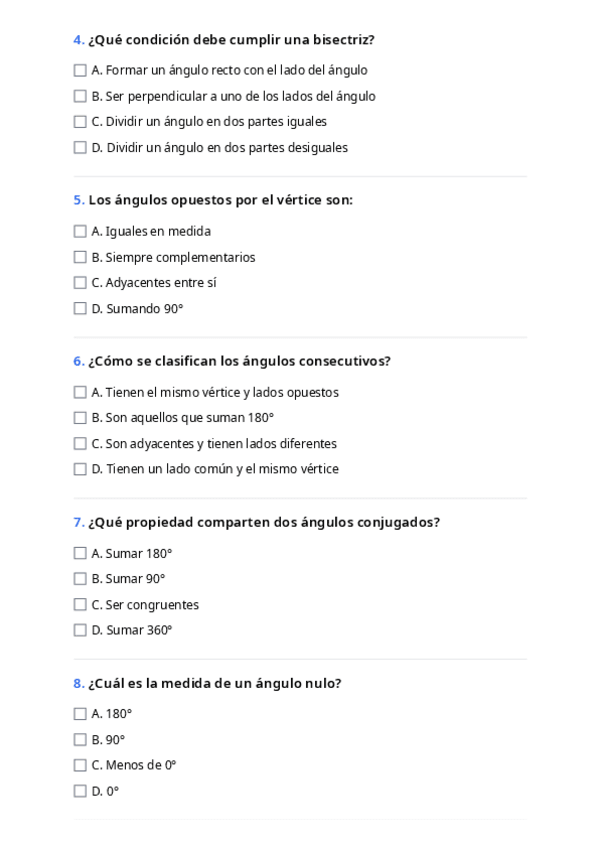Tick 'A. Sumar 180°' in question 7
This screenshot has width=600, height=848.
point(80,554)
